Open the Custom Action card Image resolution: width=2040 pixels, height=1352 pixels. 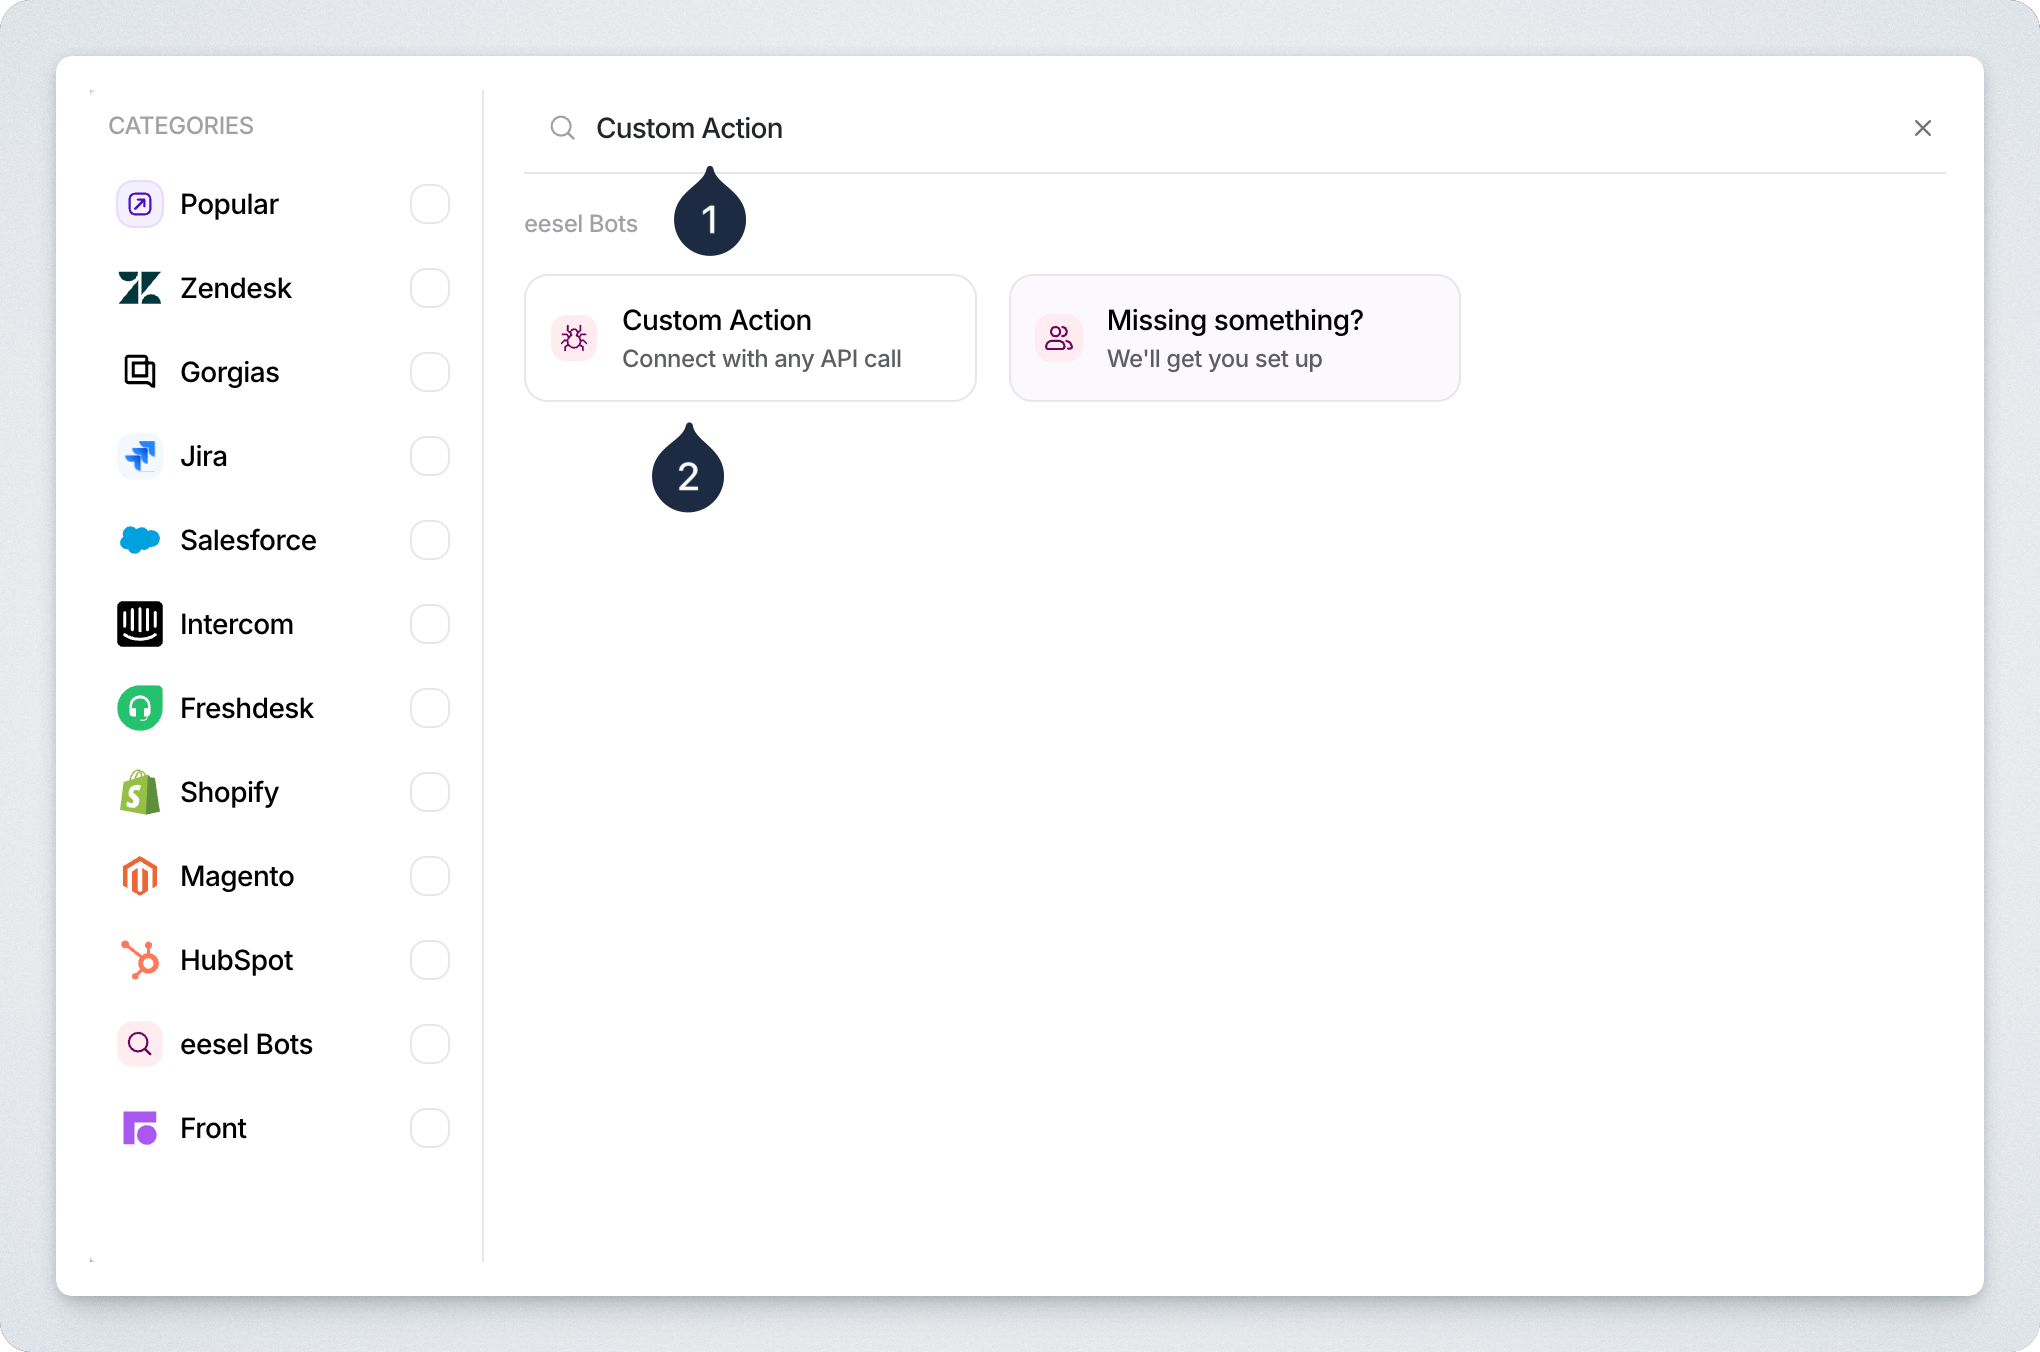[x=750, y=338]
